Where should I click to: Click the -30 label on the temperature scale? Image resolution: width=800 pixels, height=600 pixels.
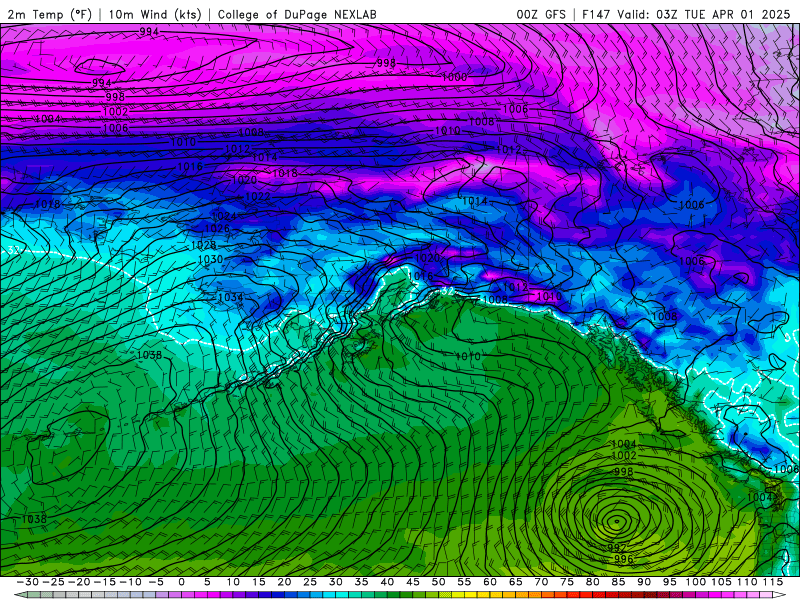(28, 582)
